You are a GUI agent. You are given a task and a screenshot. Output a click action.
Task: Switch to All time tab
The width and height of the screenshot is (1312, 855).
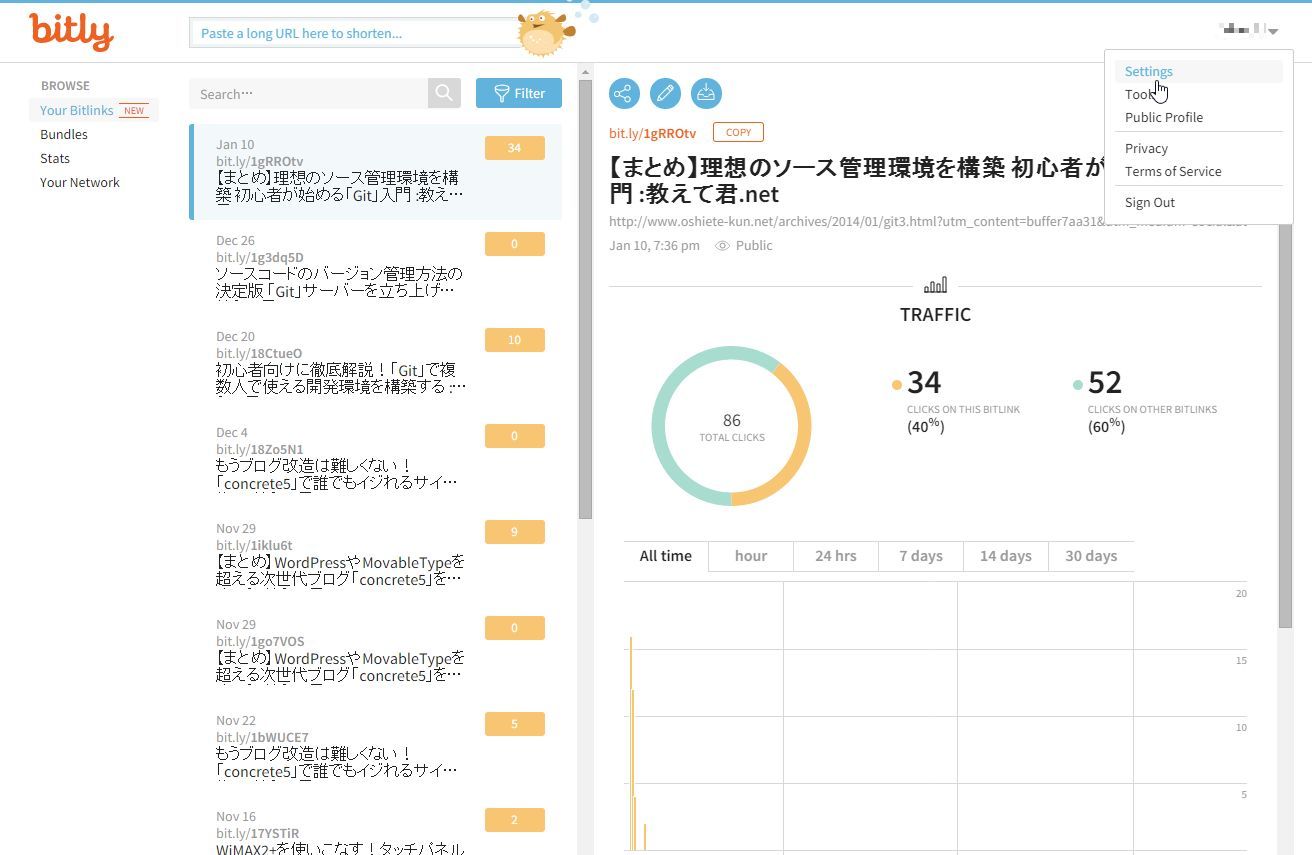666,556
